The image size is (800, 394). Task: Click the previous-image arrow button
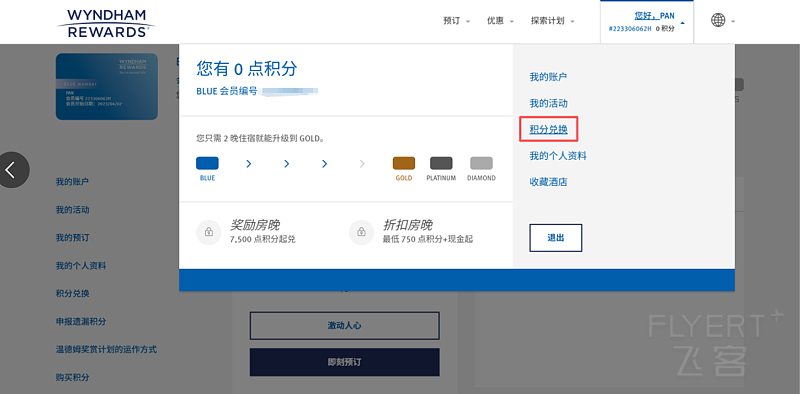[12, 170]
